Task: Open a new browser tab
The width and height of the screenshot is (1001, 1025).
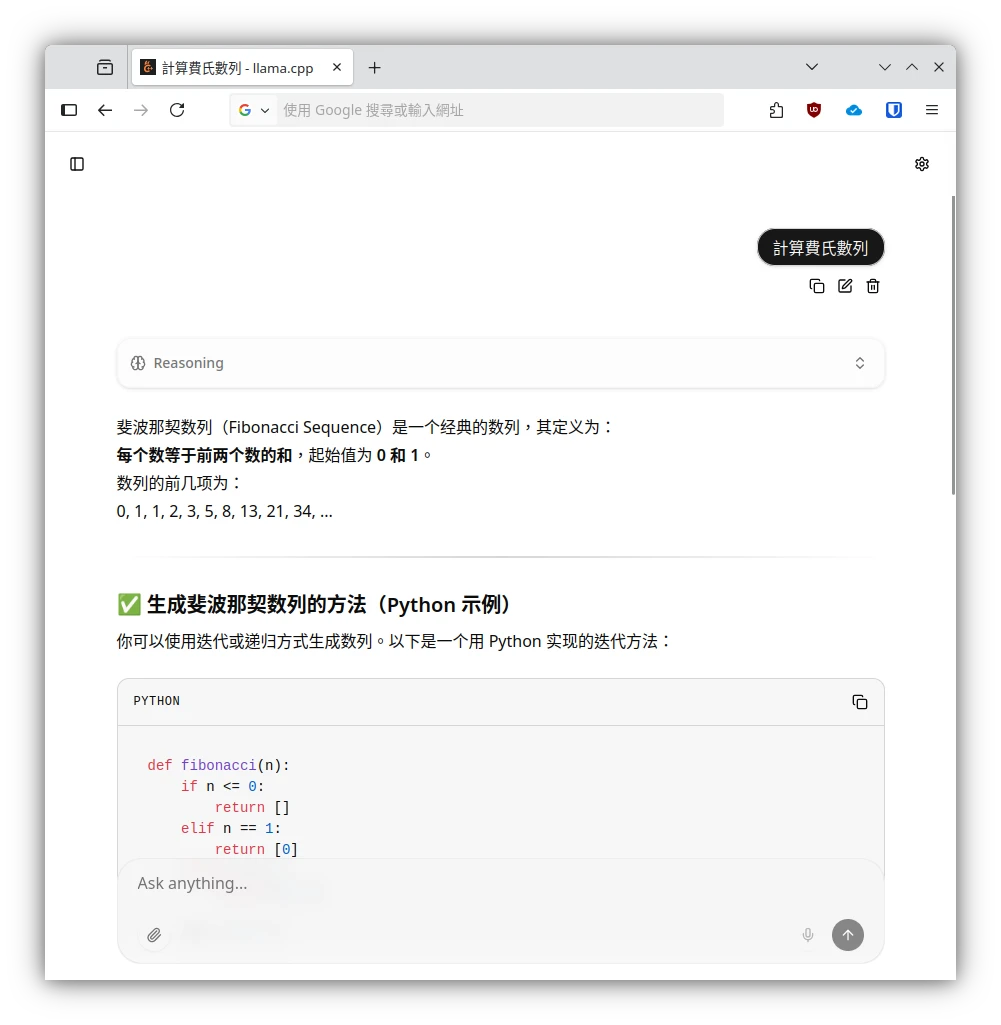Action: click(375, 67)
